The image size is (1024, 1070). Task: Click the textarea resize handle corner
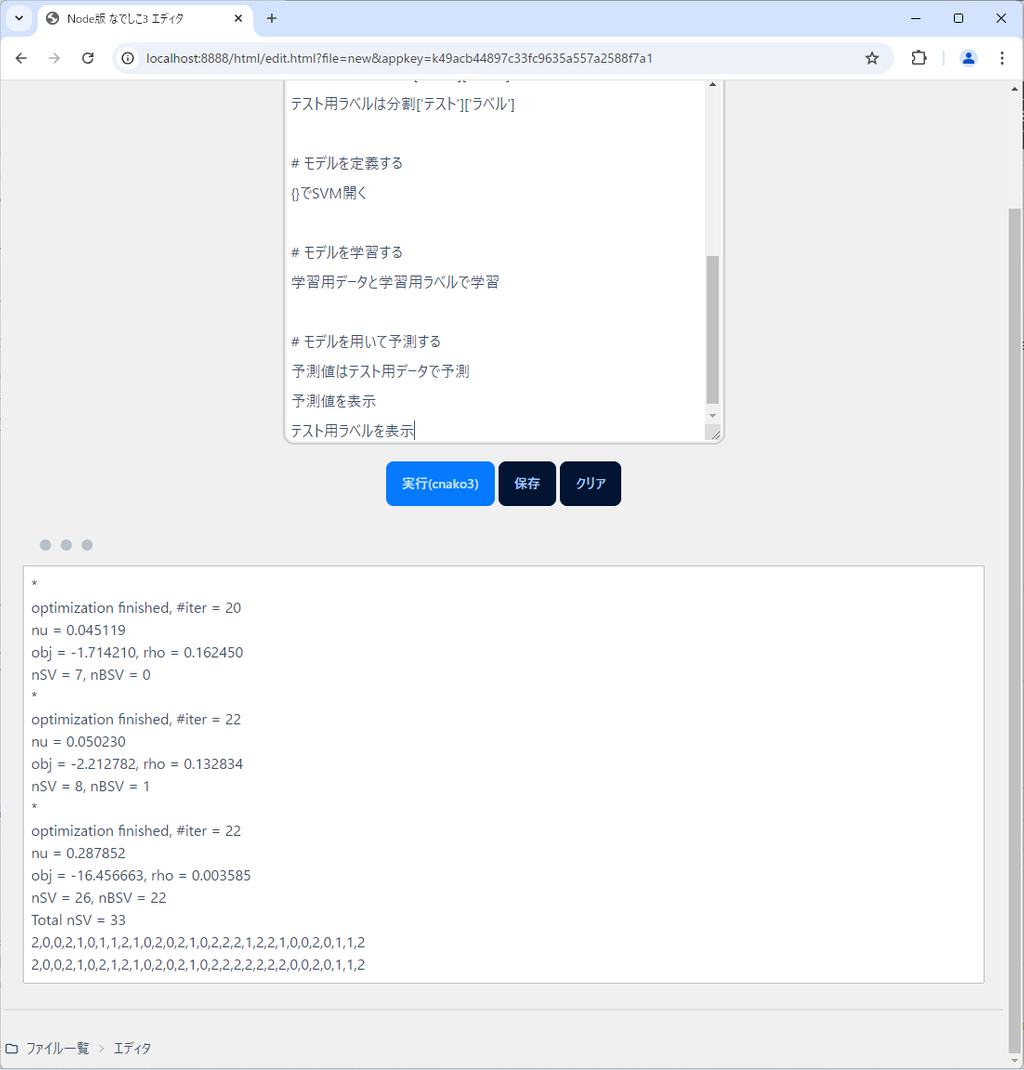pyautogui.click(x=714, y=434)
